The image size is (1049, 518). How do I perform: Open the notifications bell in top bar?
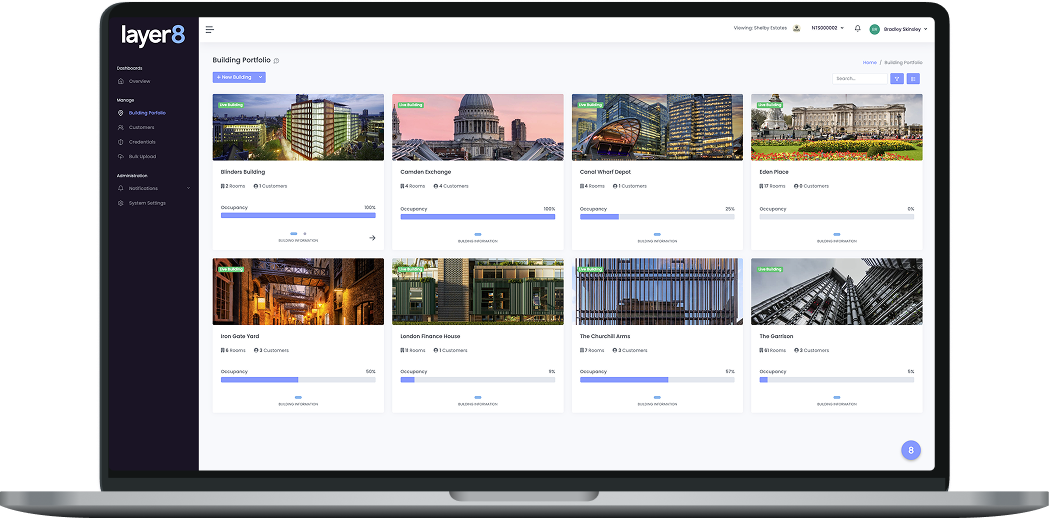[x=857, y=28]
